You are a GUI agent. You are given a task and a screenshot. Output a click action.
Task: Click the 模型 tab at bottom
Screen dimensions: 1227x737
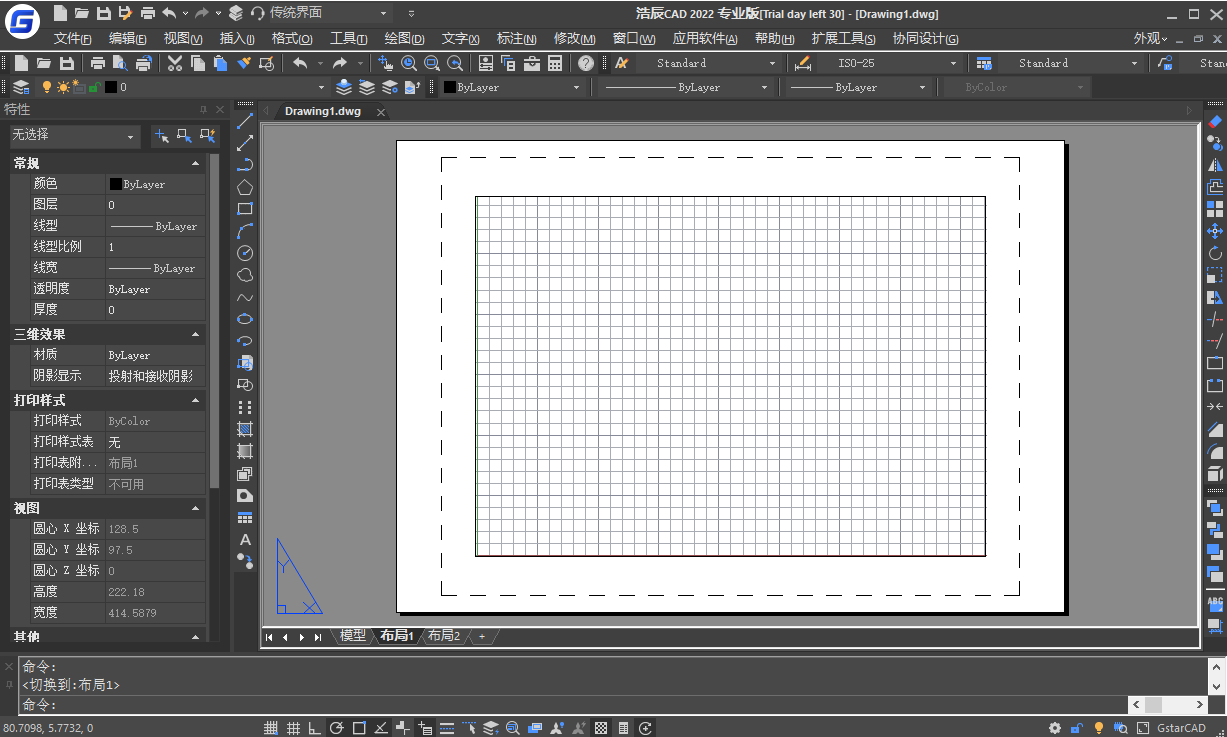(352, 635)
